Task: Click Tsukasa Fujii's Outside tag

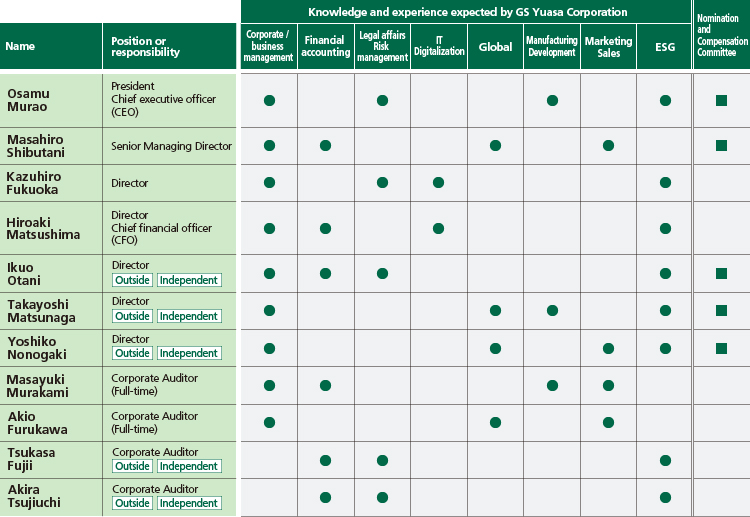Action: 132,466
